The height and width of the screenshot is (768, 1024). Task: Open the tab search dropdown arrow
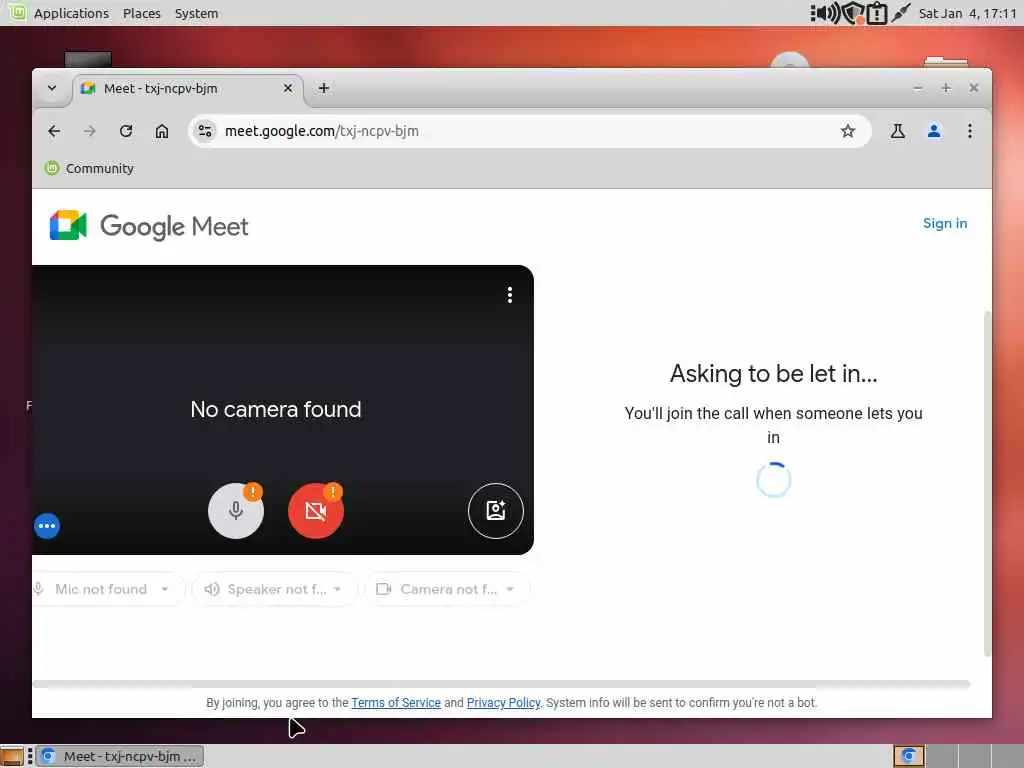coord(52,88)
